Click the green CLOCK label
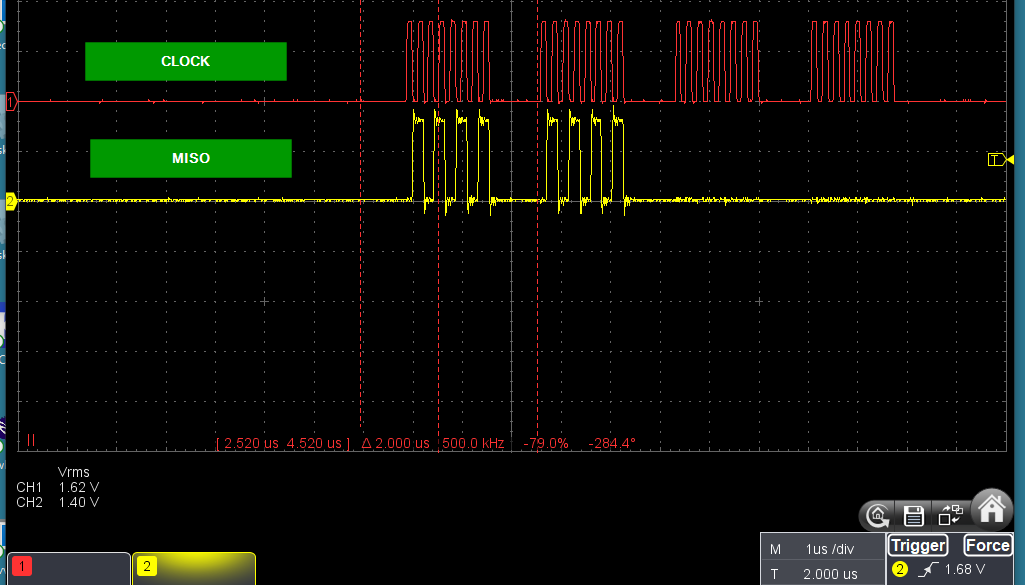This screenshot has width=1025, height=585. pyautogui.click(x=186, y=61)
